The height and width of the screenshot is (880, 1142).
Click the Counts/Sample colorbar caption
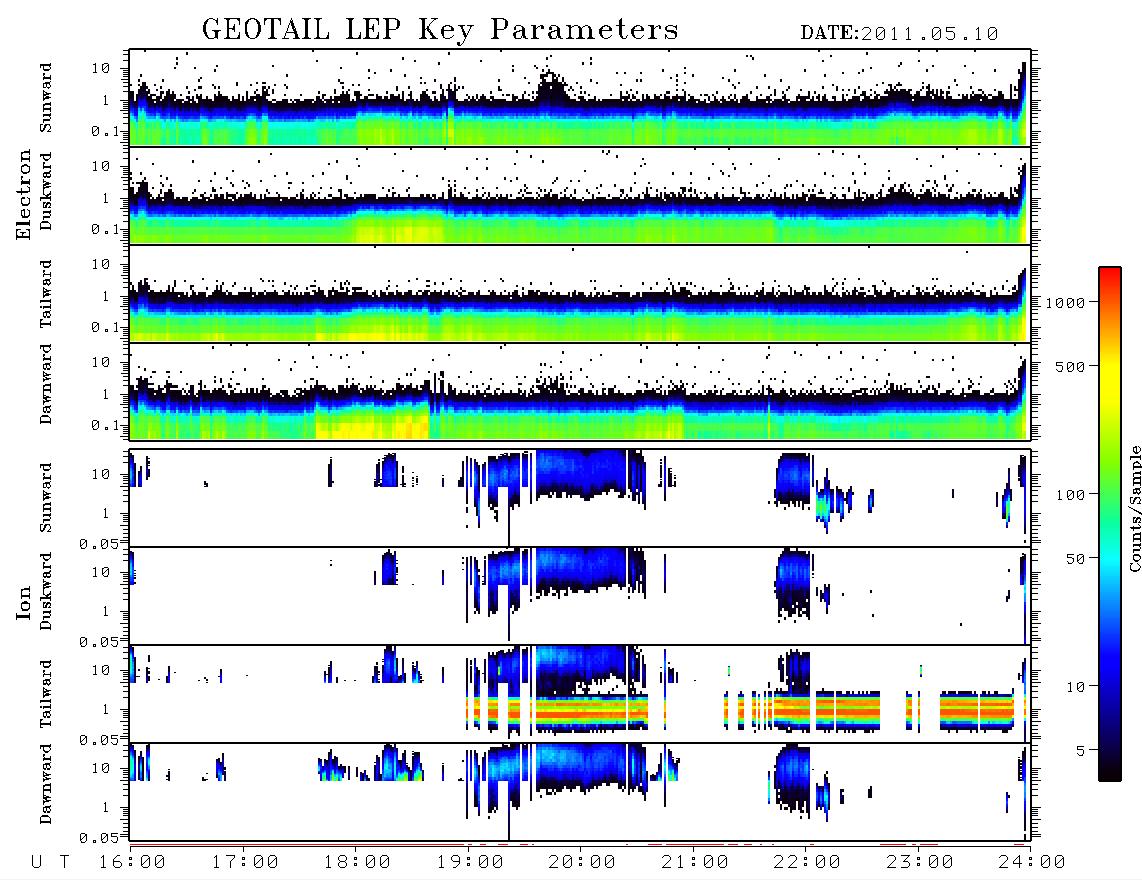click(x=1134, y=508)
